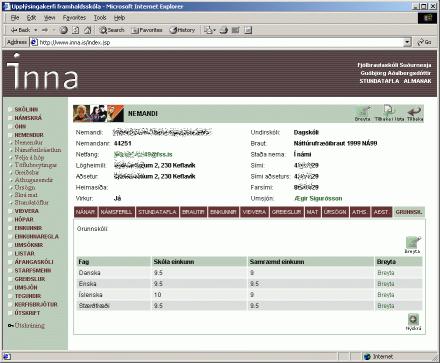Click the browser Stop icon

(x=63, y=30)
